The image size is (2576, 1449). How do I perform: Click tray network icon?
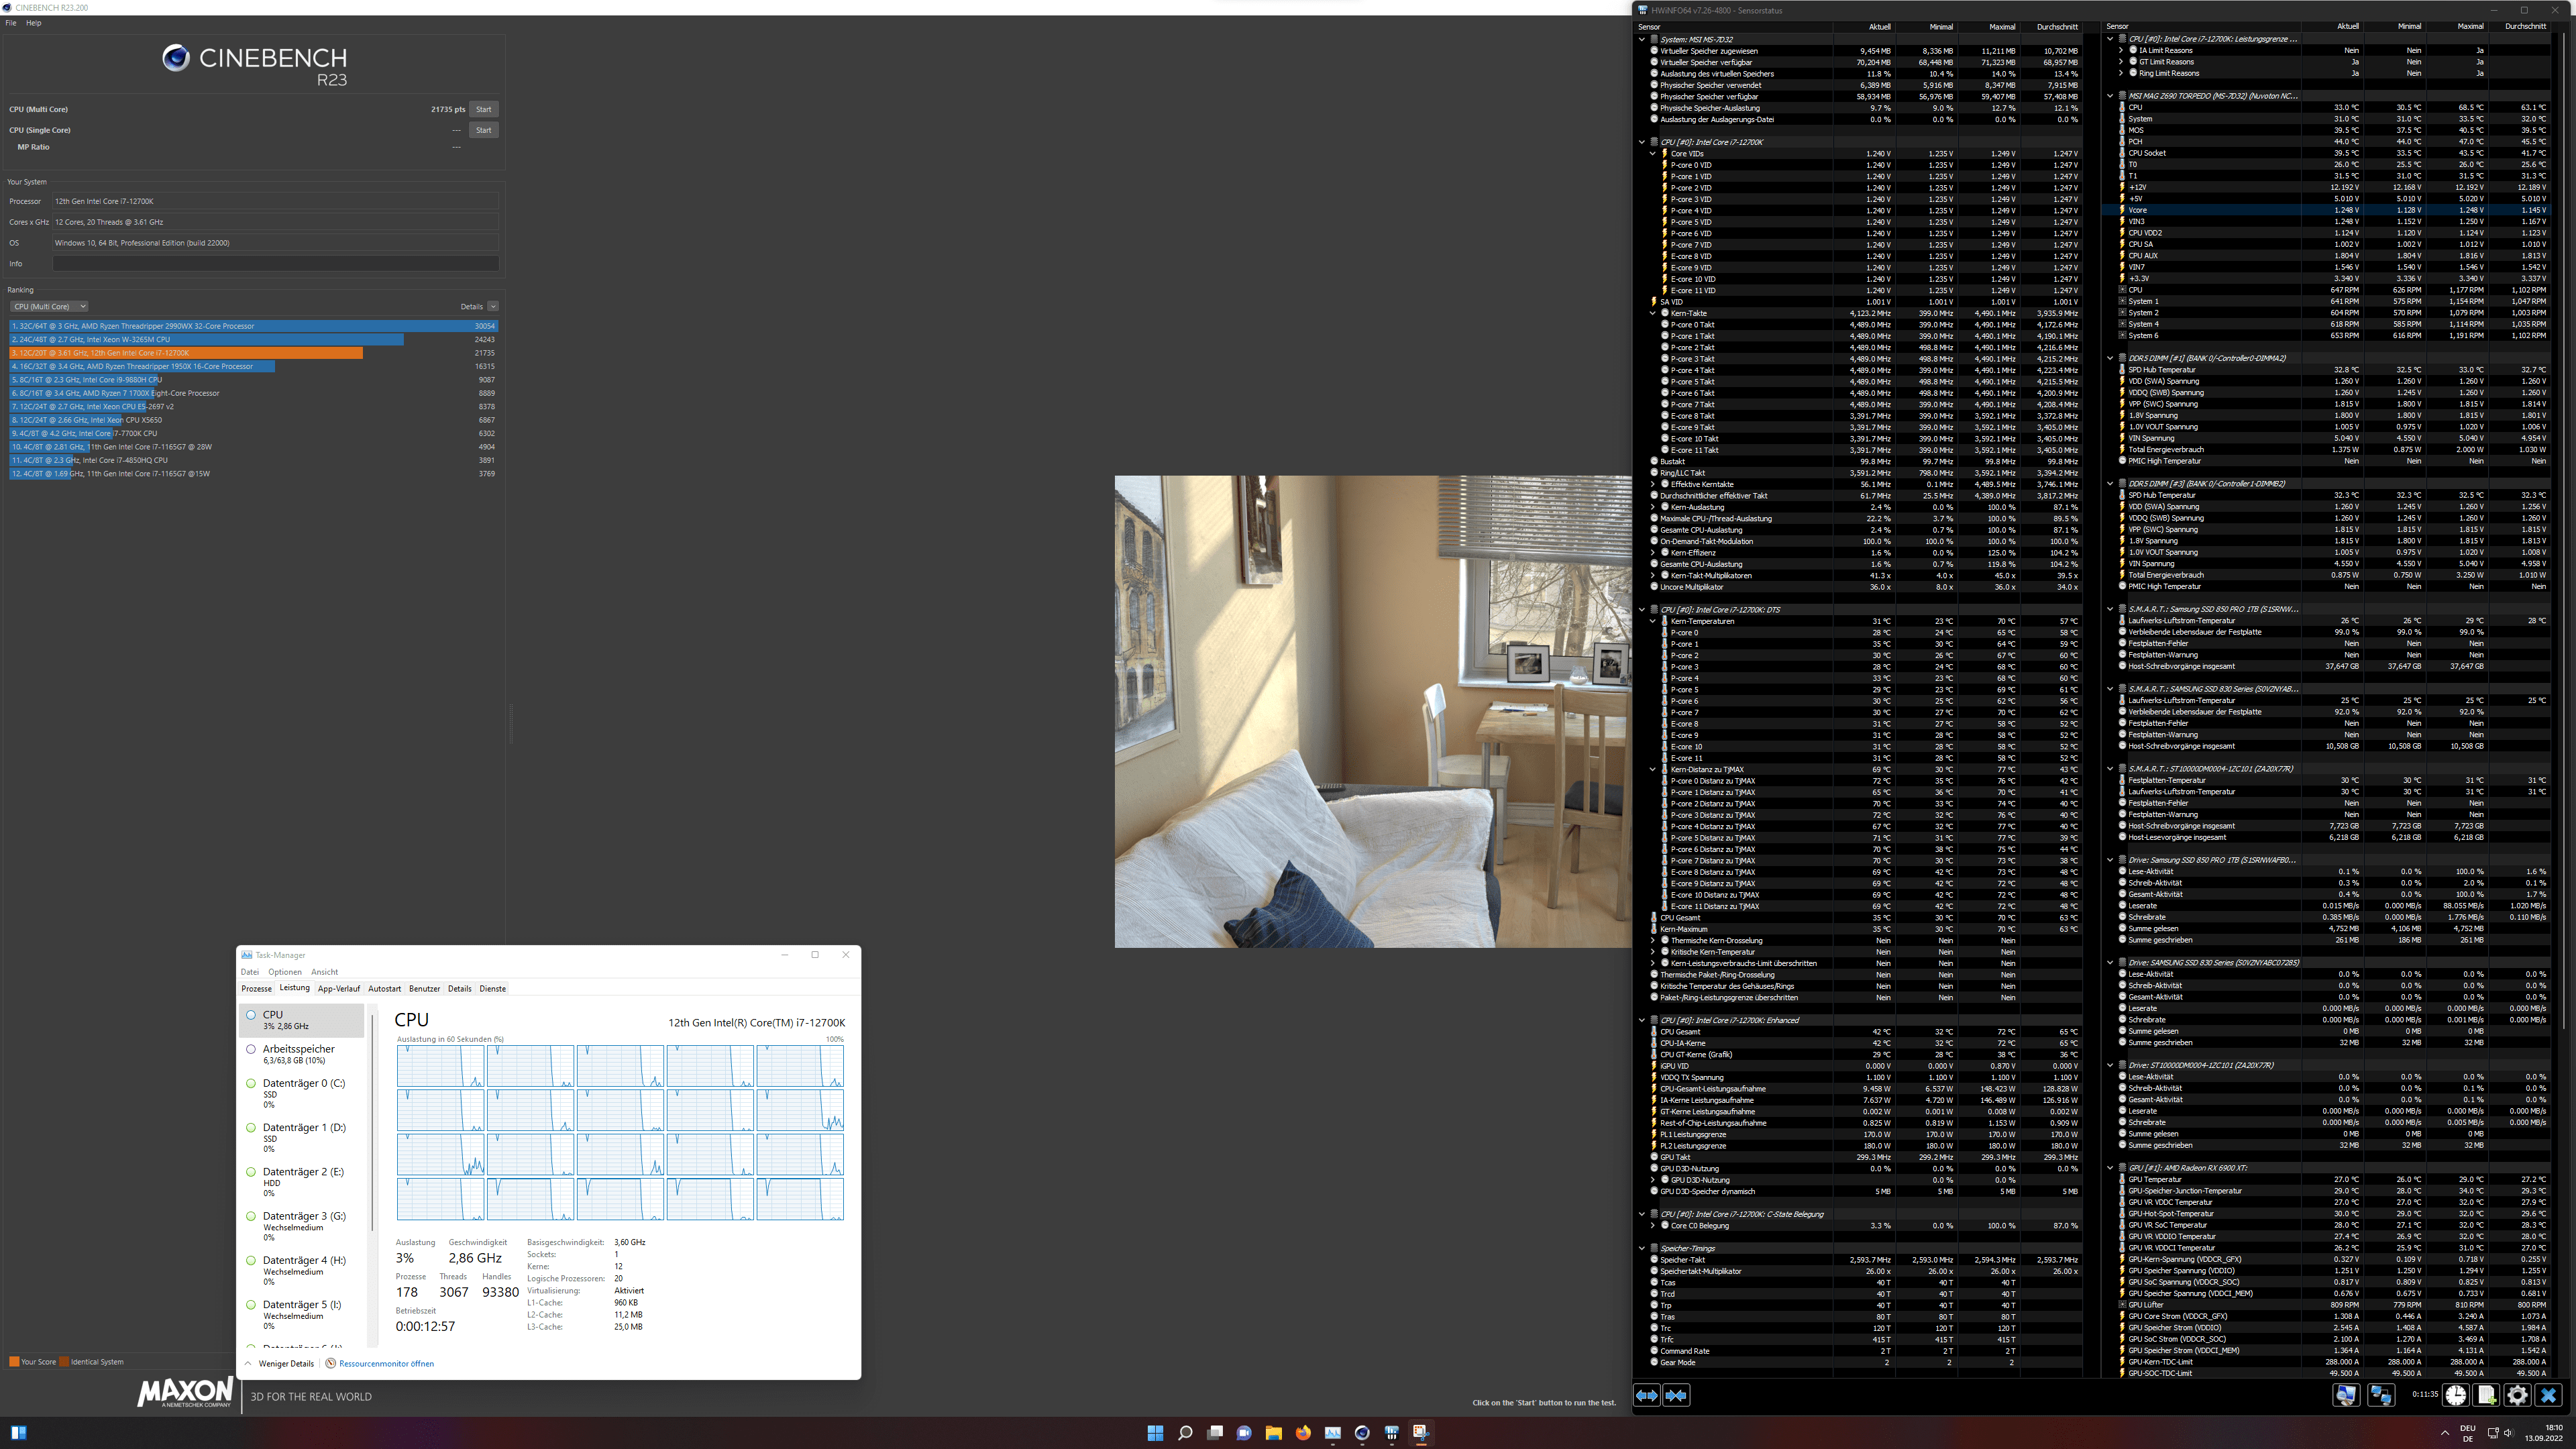pyautogui.click(x=2492, y=1433)
